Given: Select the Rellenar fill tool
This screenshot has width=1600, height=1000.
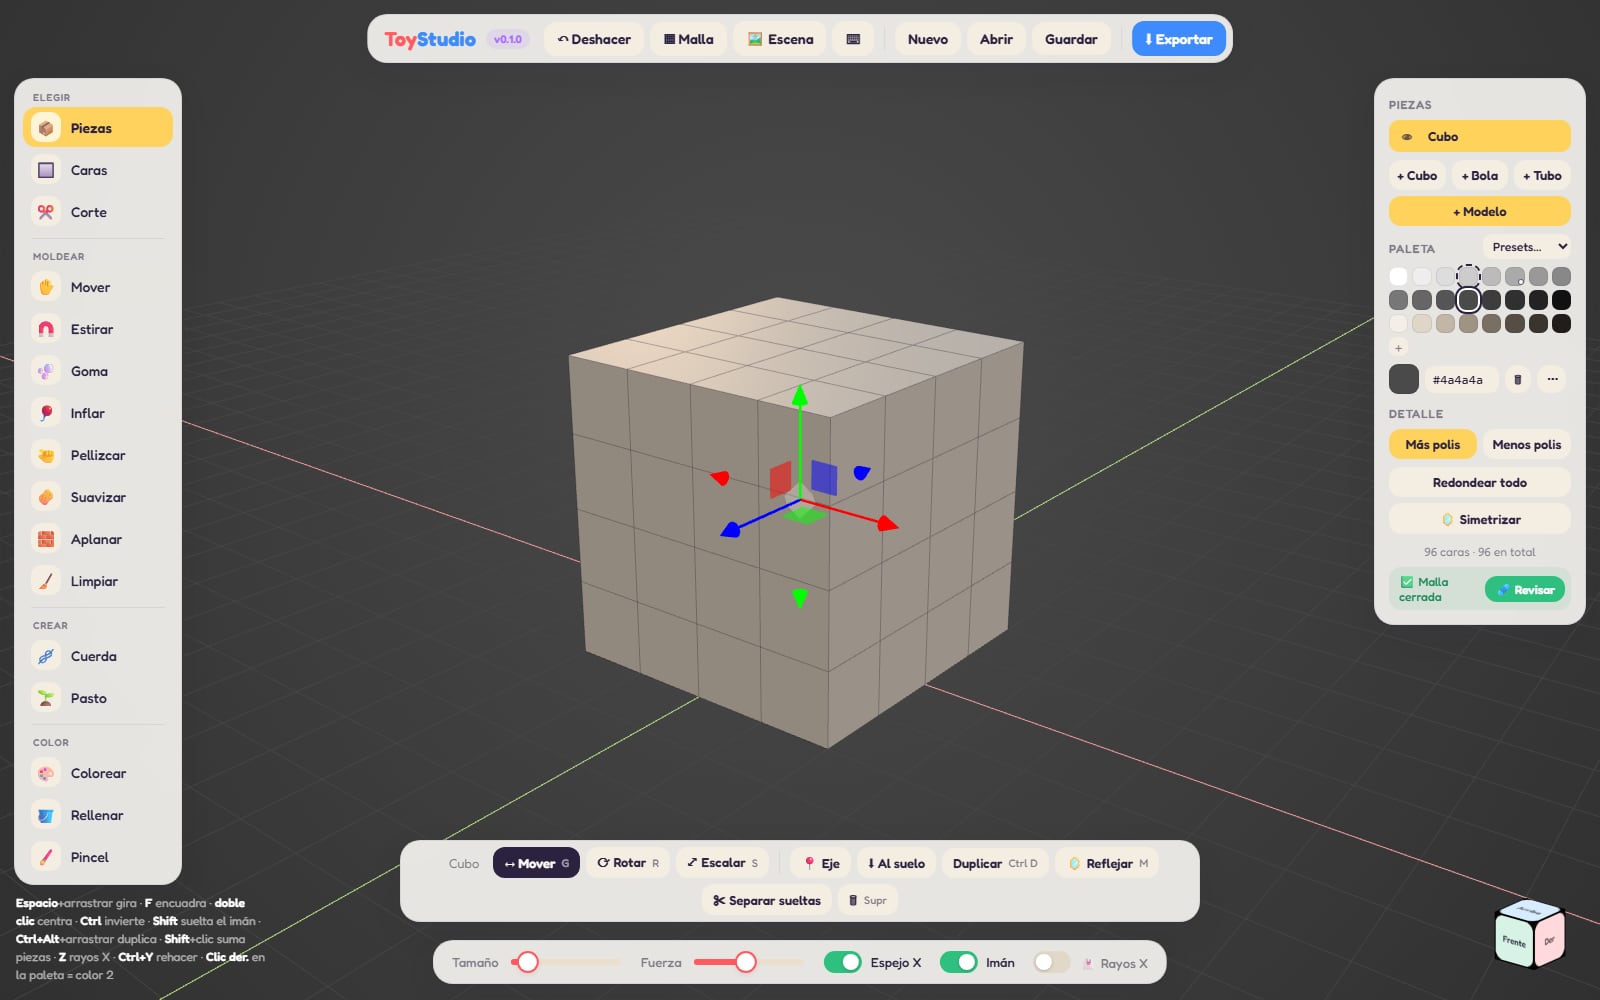Looking at the screenshot, I should [97, 815].
